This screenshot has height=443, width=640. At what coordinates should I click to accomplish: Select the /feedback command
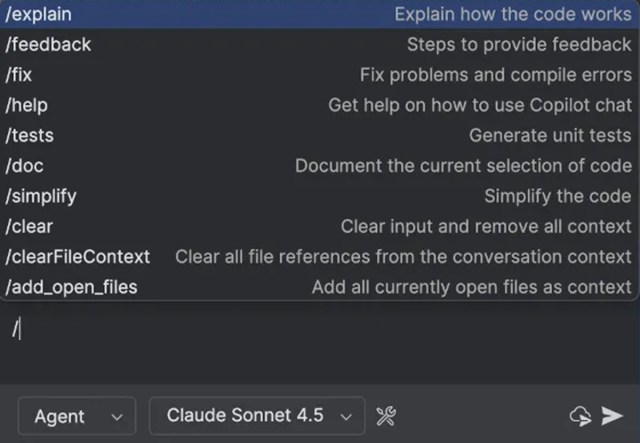48,44
